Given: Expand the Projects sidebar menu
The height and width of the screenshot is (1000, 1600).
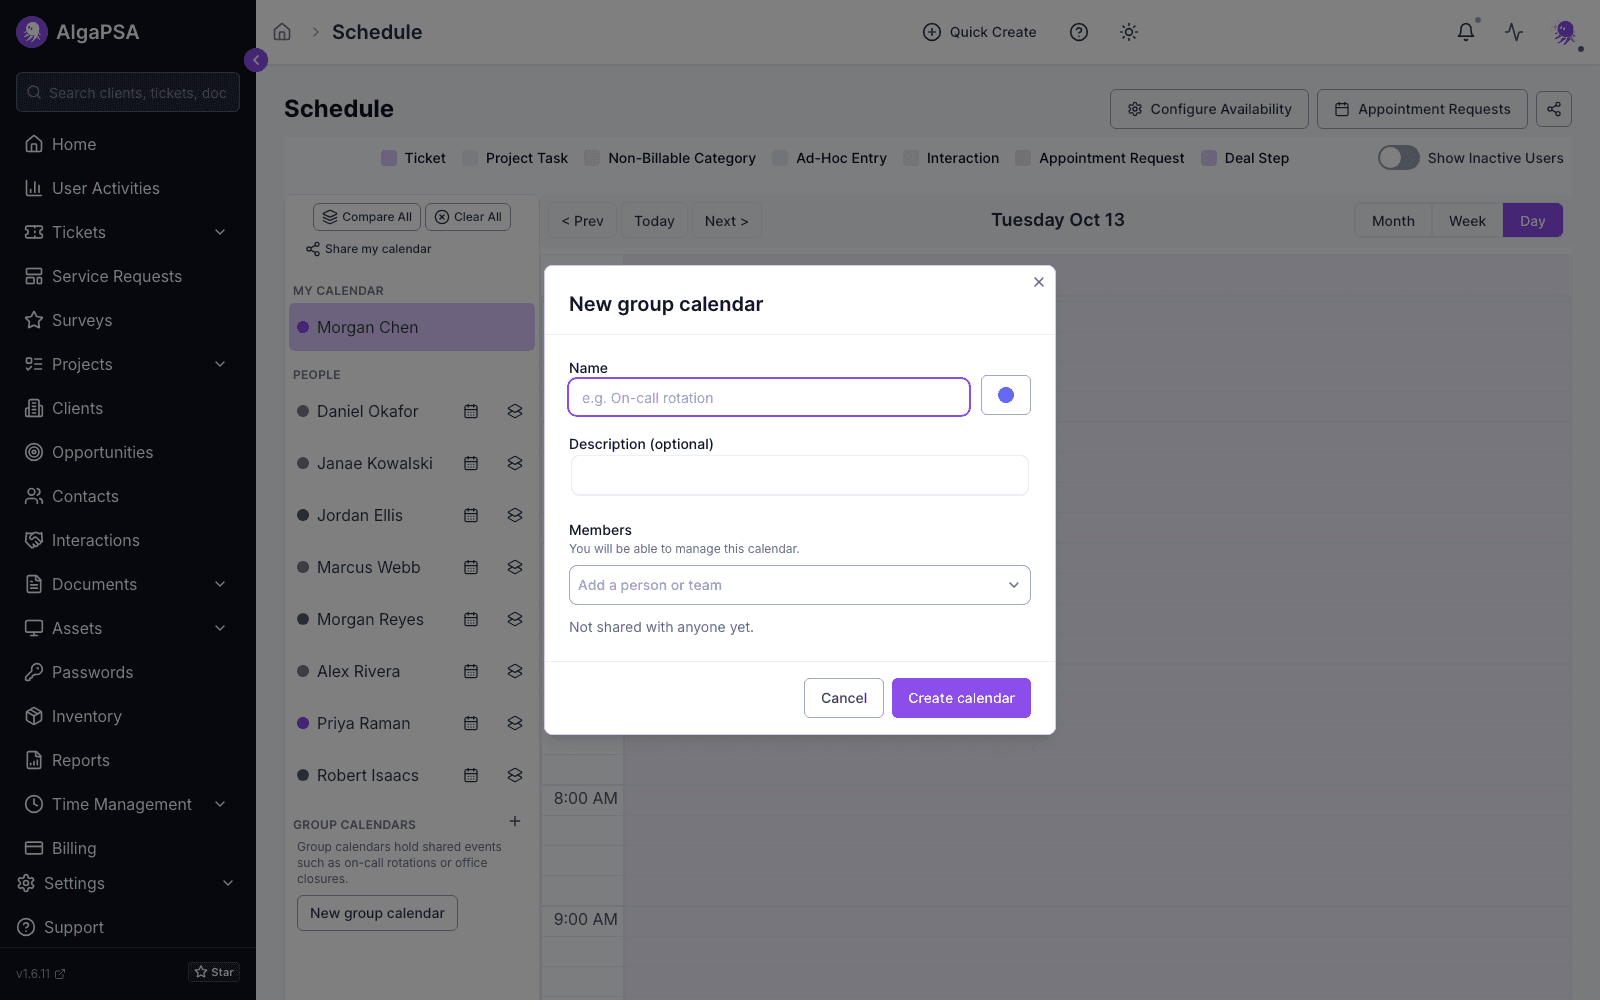Looking at the screenshot, I should [128, 364].
